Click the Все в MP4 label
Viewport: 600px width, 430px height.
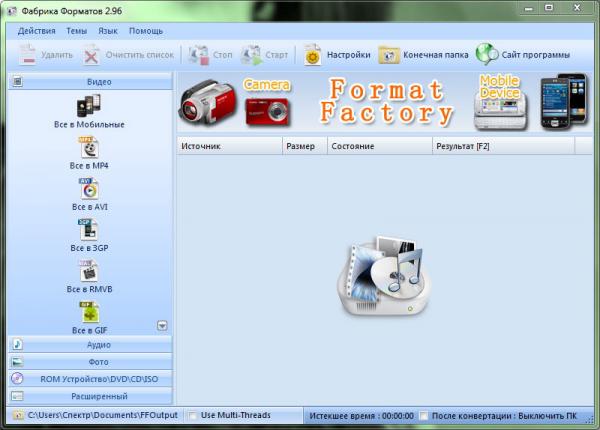89,166
